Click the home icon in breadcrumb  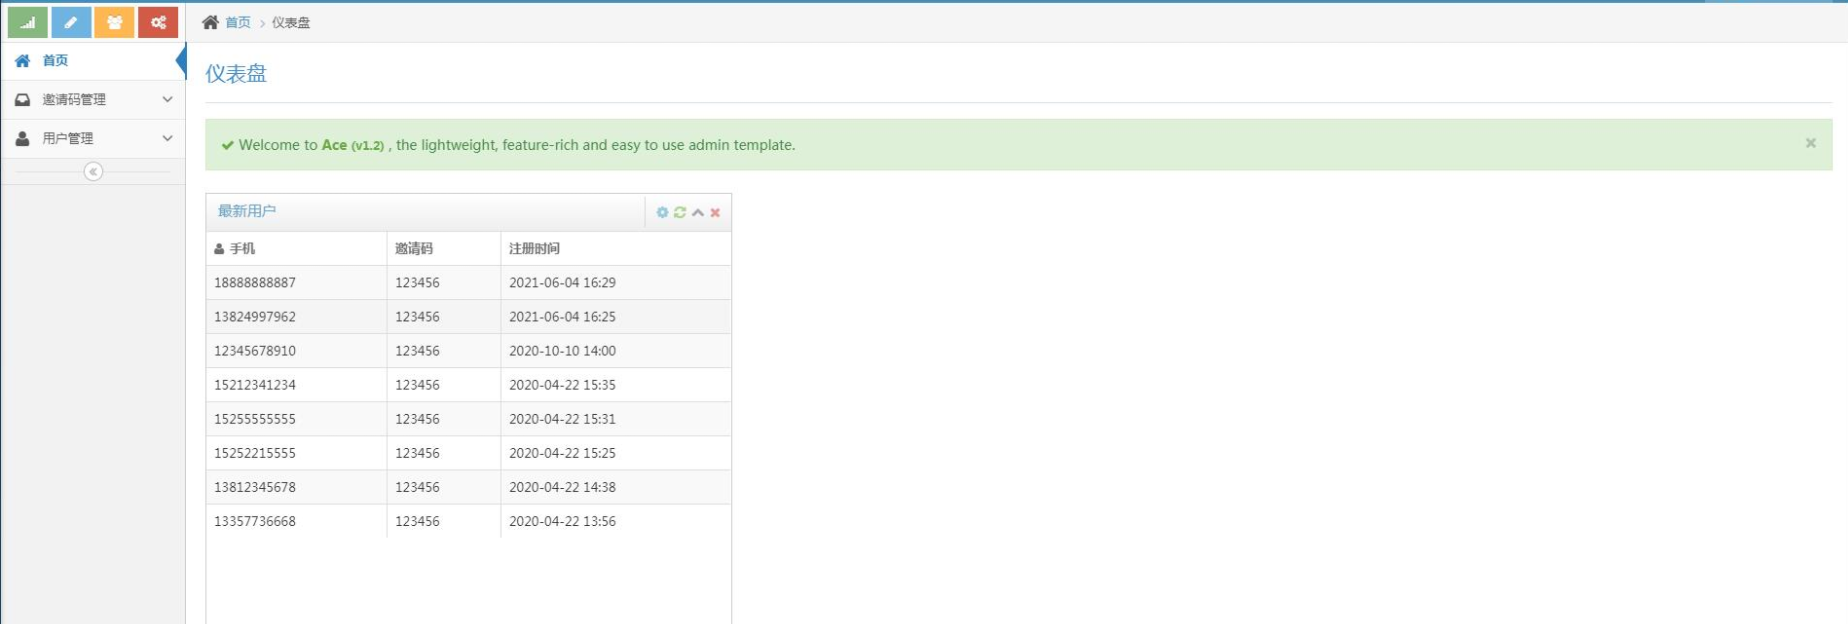(210, 22)
